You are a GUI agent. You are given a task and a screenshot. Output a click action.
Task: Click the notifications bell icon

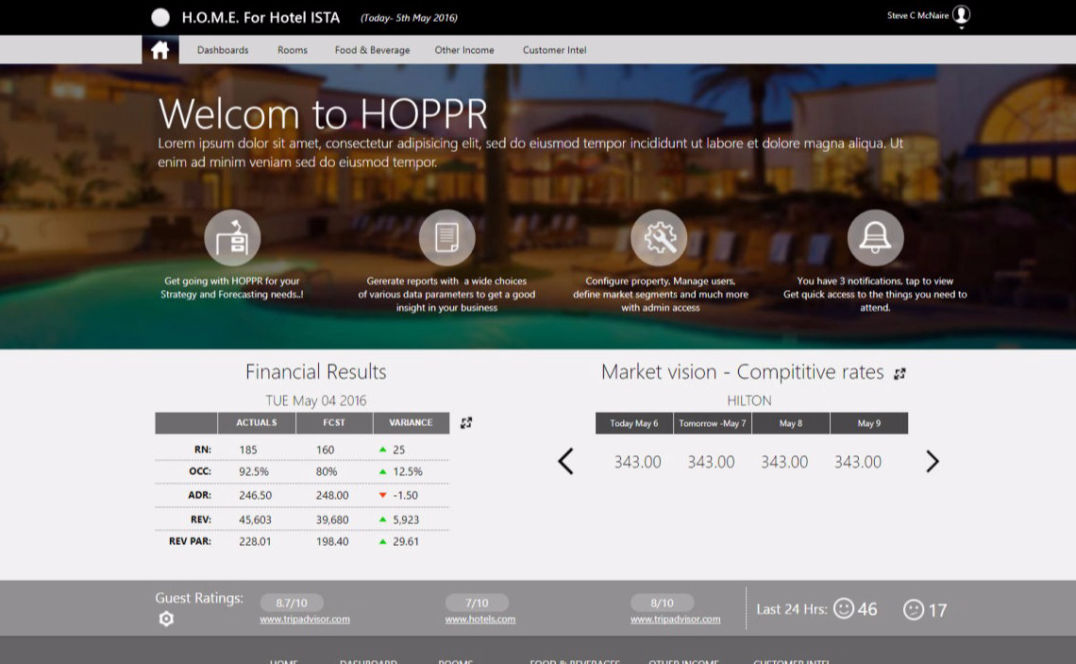875,237
